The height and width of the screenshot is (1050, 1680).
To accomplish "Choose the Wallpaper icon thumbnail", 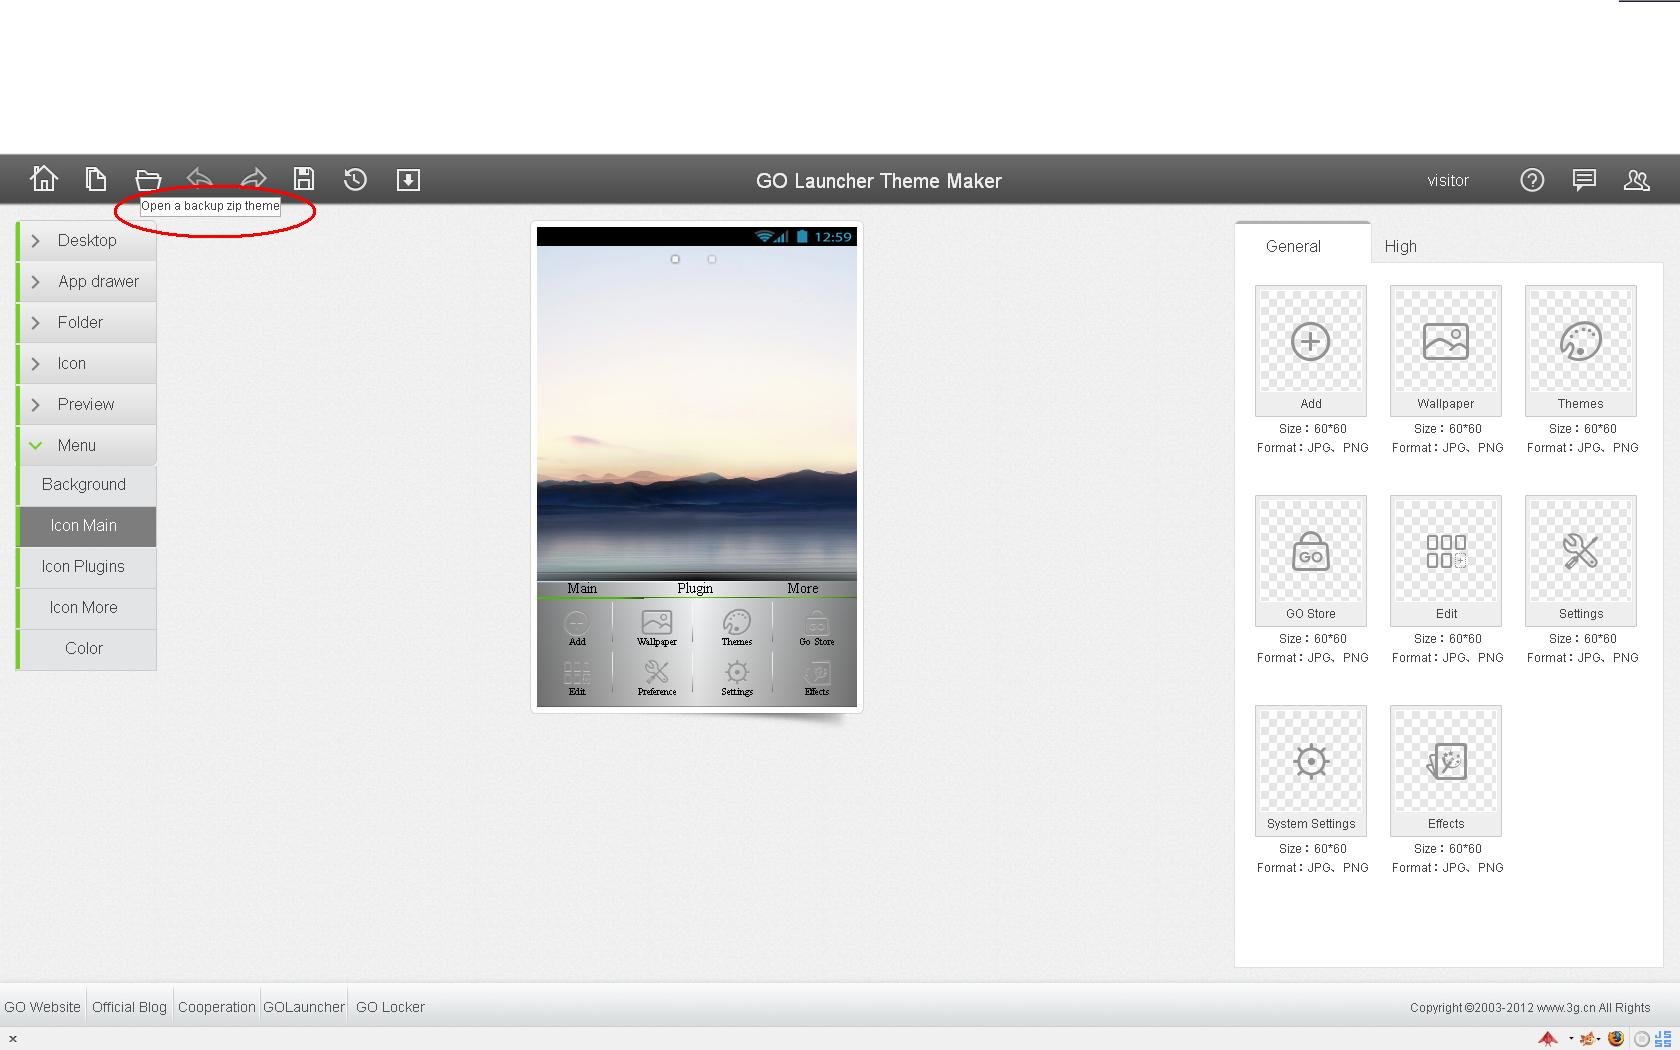I will (x=1446, y=351).
